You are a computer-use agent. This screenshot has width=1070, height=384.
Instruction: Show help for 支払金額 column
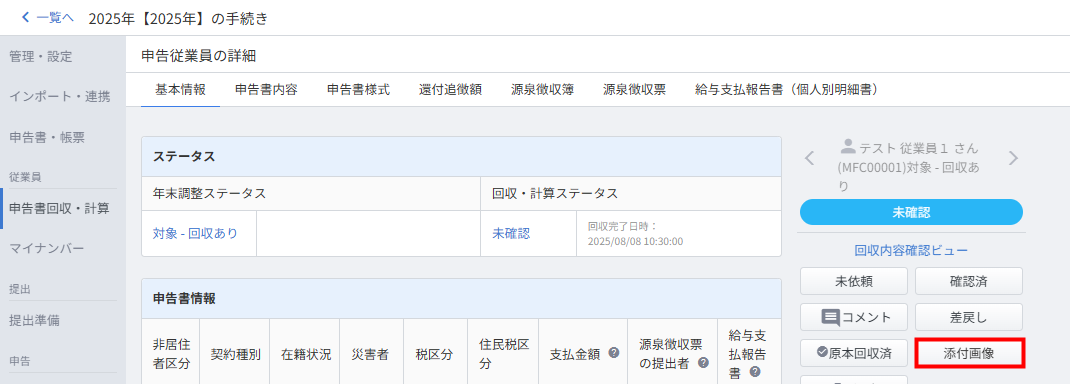[613, 353]
